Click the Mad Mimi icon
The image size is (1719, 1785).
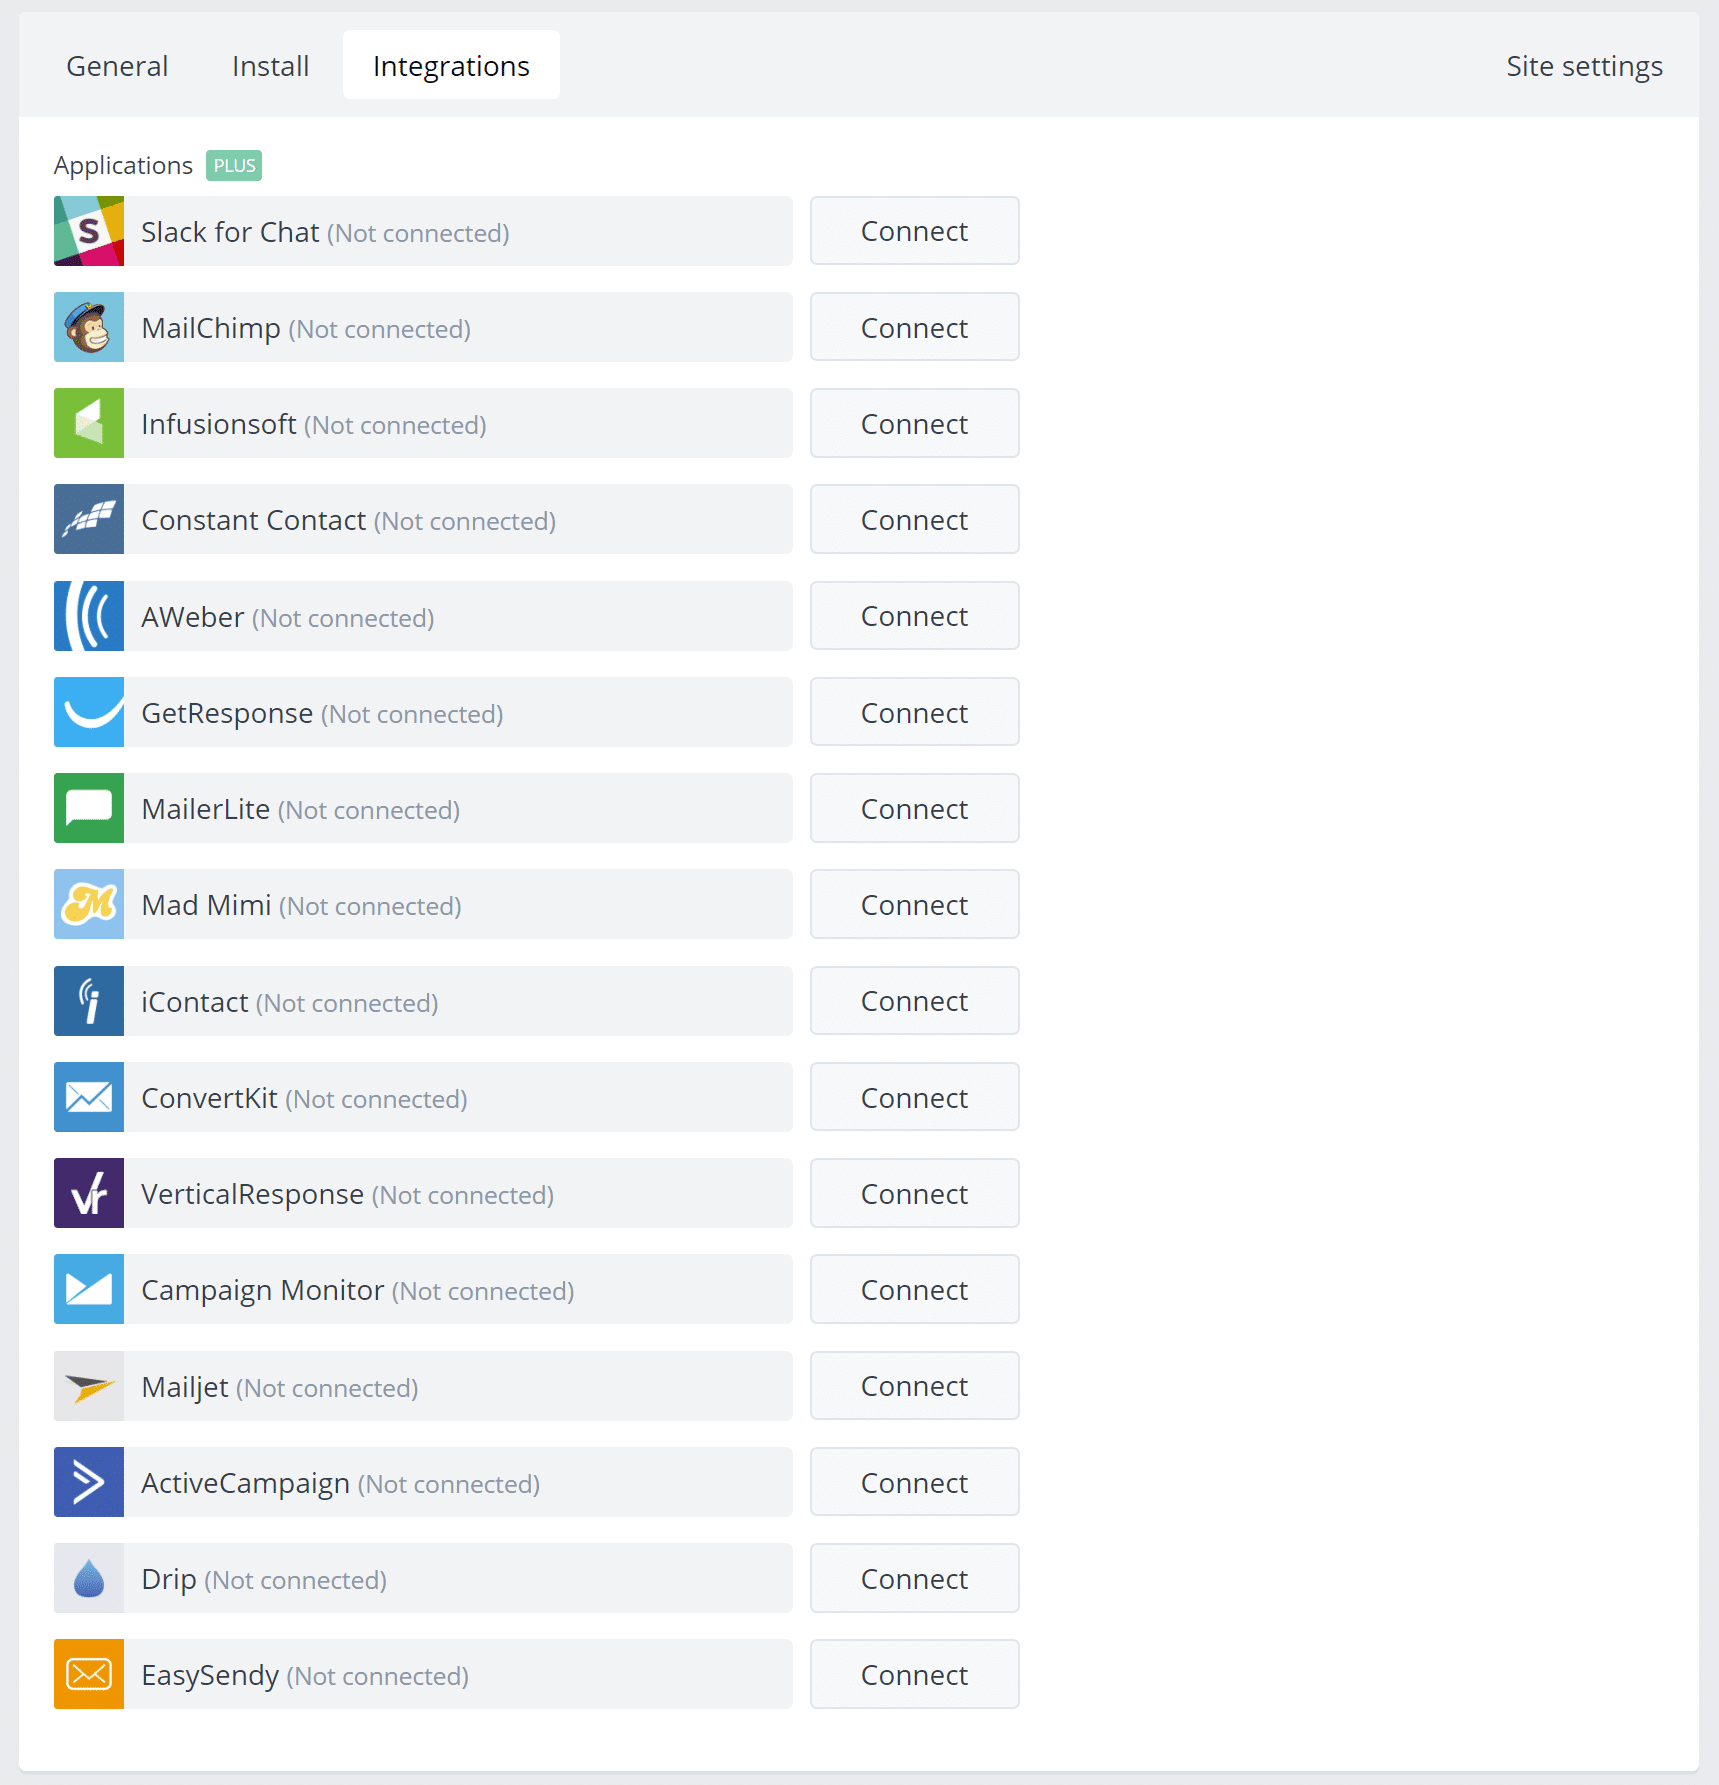(x=89, y=904)
